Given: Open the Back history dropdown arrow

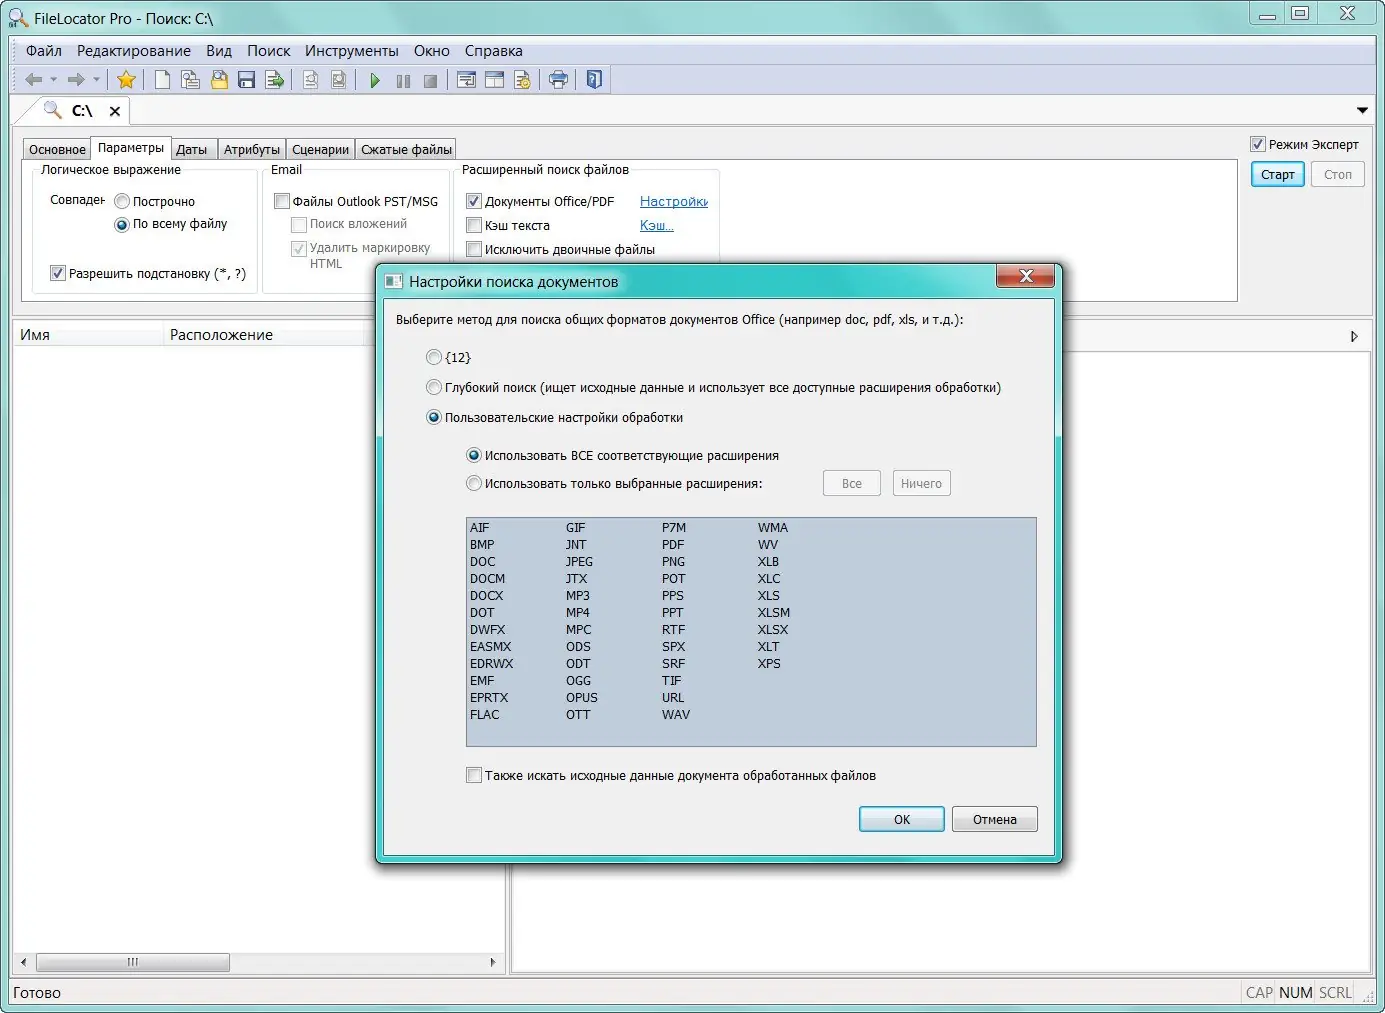Looking at the screenshot, I should (x=54, y=80).
